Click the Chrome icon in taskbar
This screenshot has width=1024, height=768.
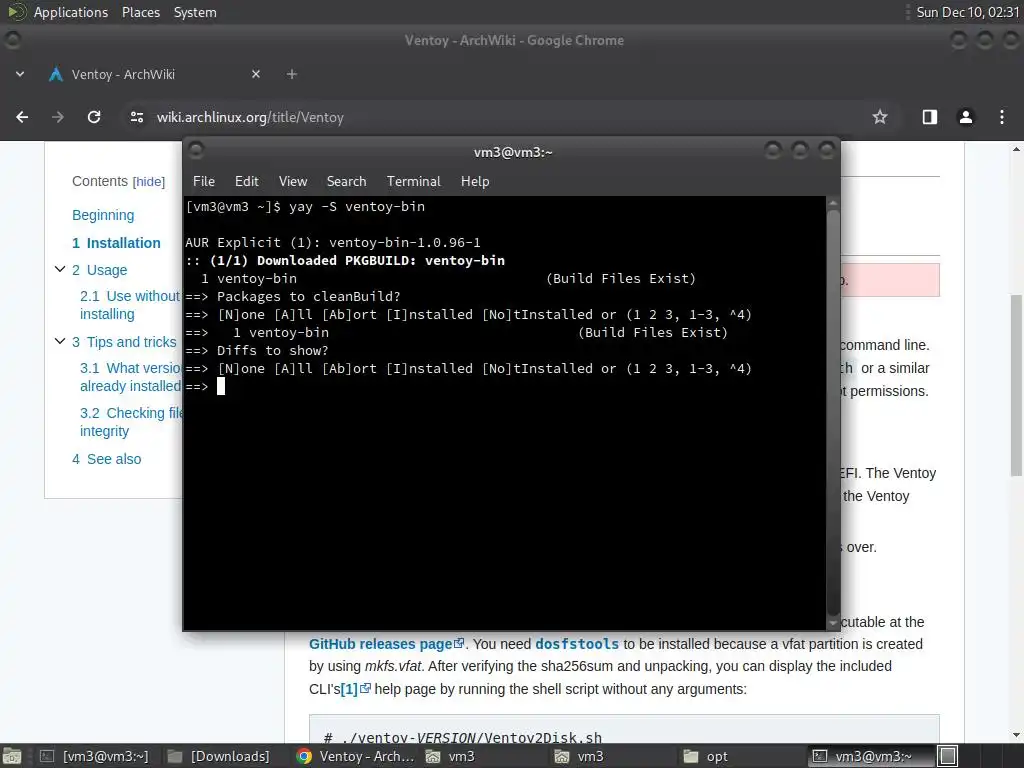click(x=304, y=756)
